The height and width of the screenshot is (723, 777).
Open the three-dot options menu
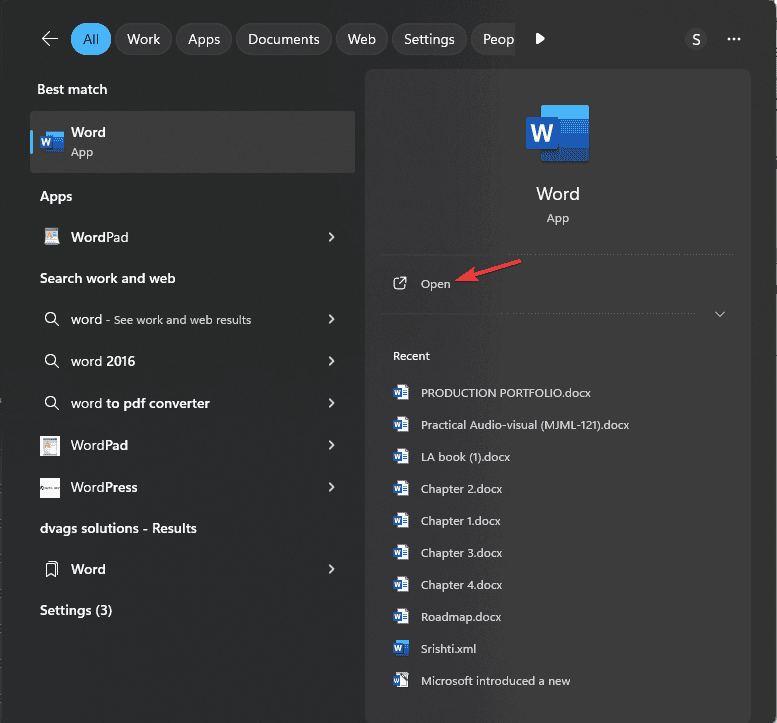733,39
